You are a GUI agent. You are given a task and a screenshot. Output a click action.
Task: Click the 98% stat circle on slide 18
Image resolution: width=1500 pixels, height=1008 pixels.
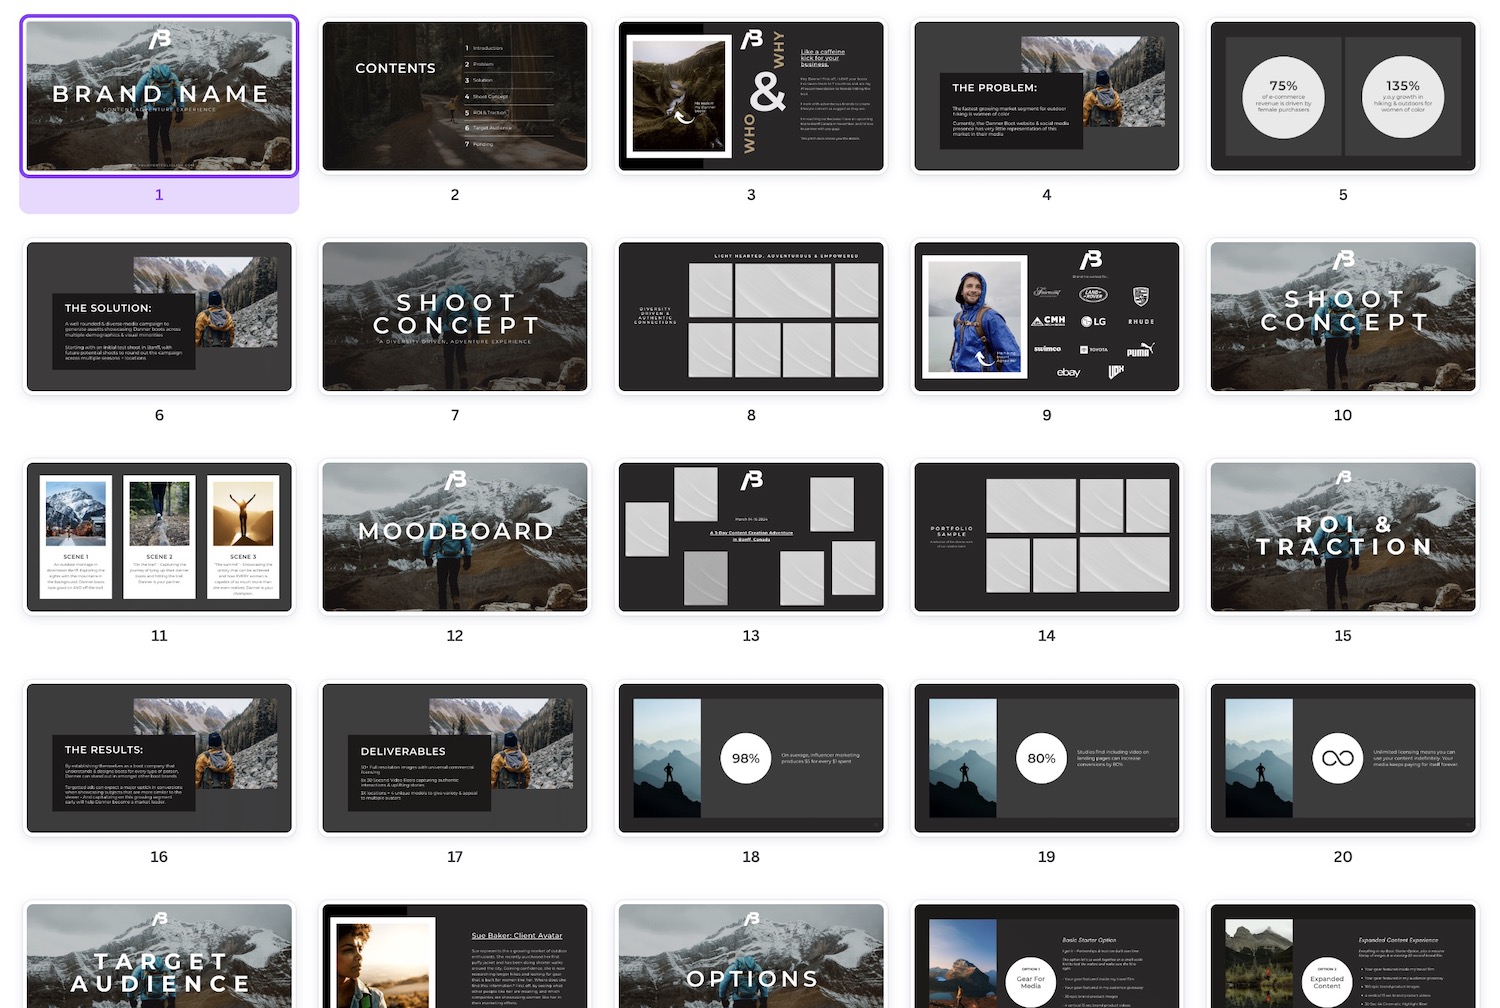[745, 758]
